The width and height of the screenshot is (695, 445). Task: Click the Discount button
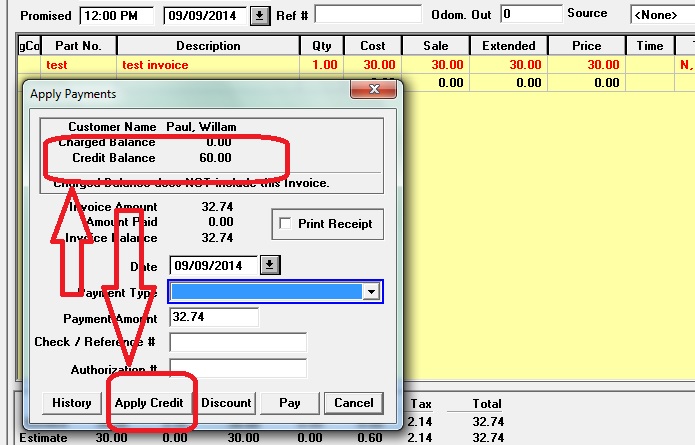pyautogui.click(x=226, y=403)
